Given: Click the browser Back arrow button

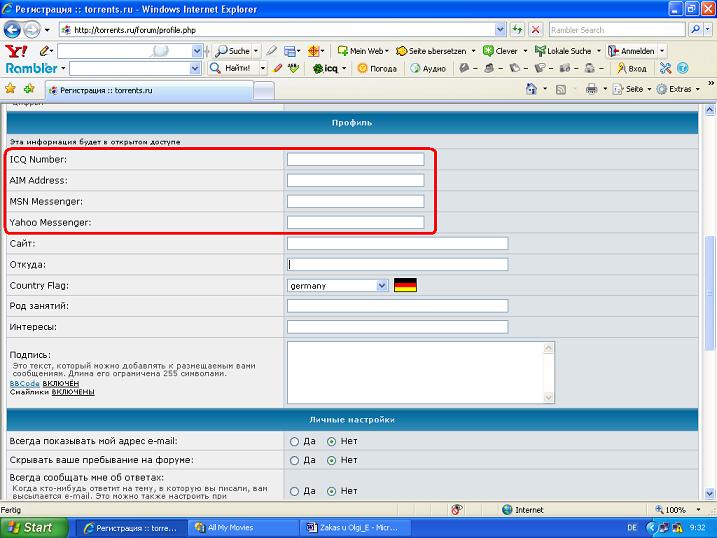Looking at the screenshot, I should [12, 30].
